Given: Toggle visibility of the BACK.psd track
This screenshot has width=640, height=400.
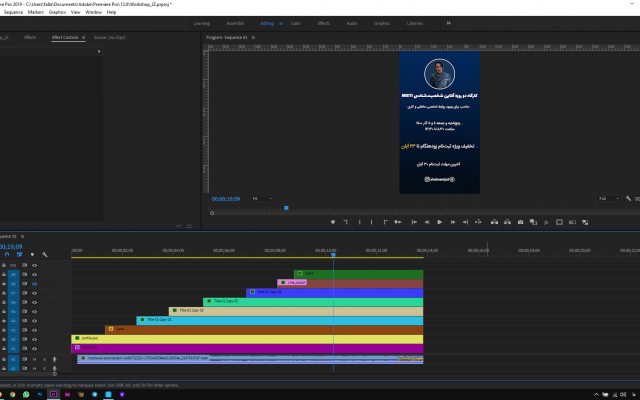Looking at the screenshot, I should click(34, 349).
